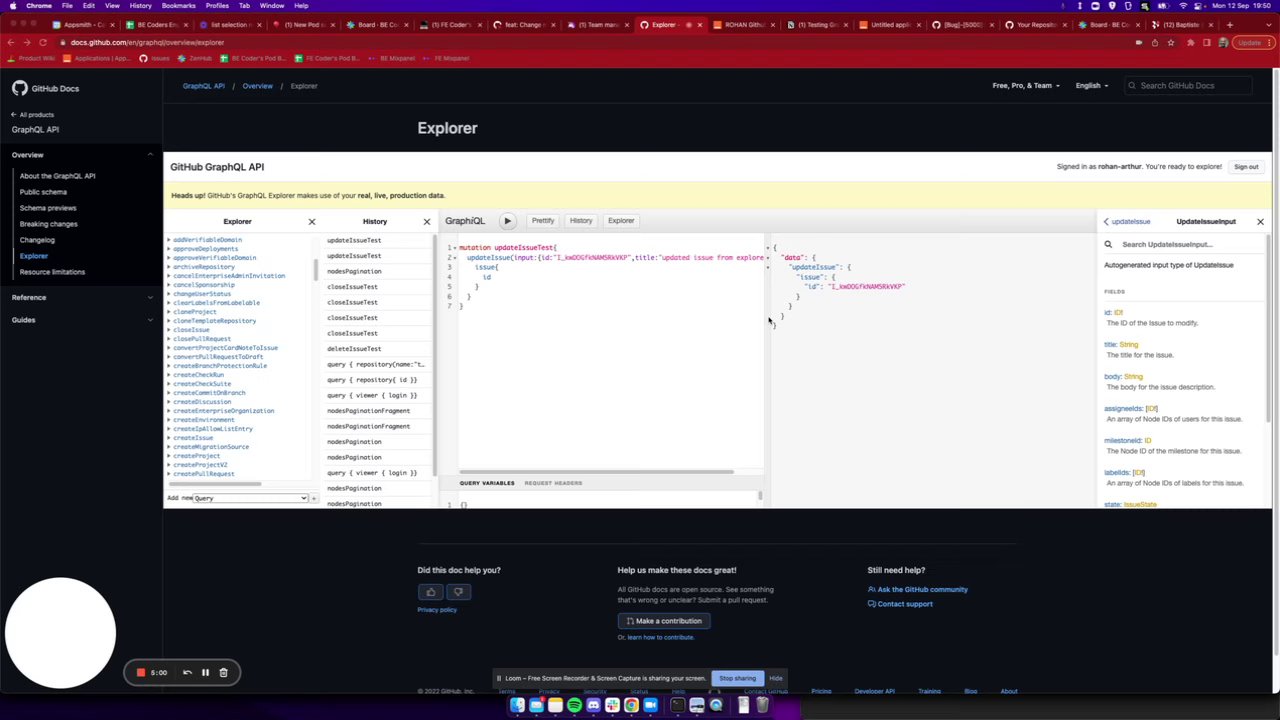The width and height of the screenshot is (1280, 720).
Task: Restart the Loom recording
Action: tap(187, 672)
